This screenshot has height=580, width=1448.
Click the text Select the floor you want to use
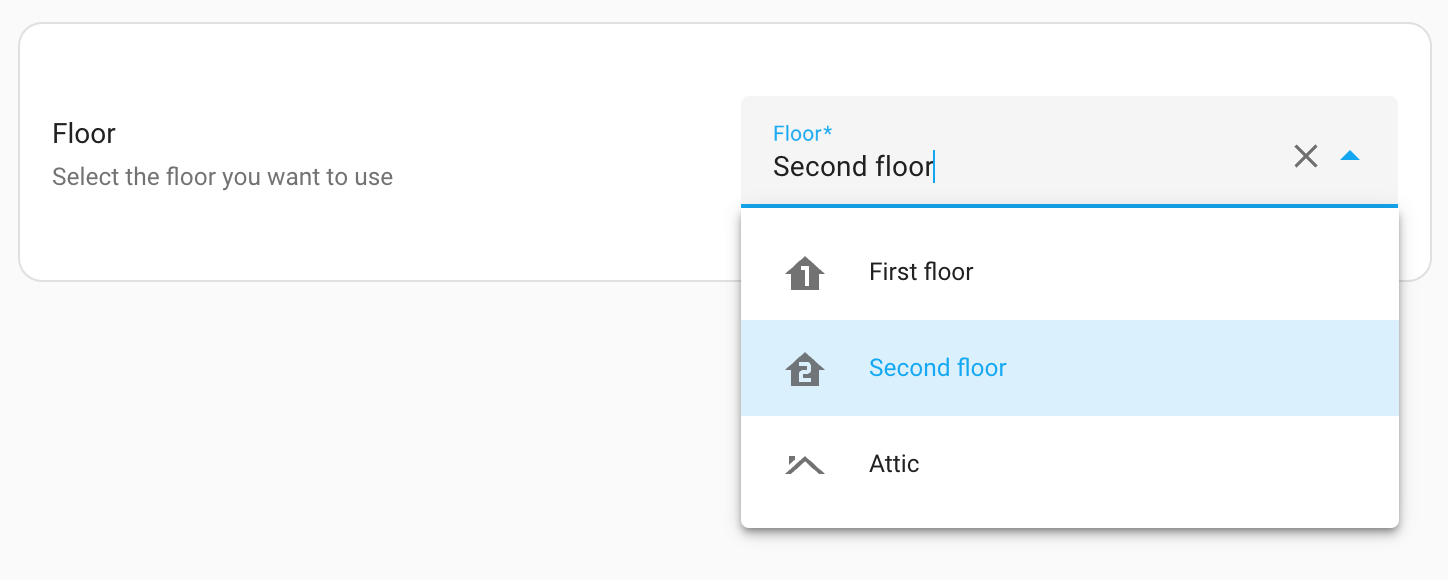click(x=222, y=177)
